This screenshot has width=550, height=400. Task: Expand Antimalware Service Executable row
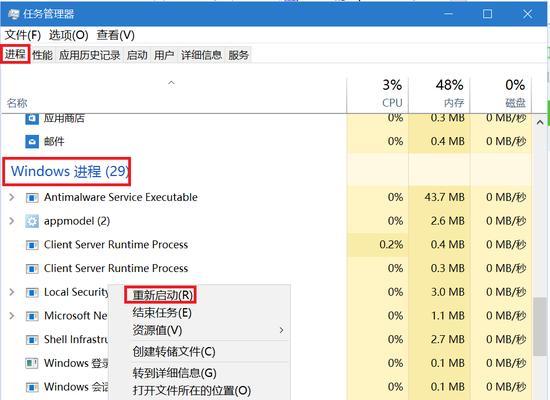click(x=12, y=197)
